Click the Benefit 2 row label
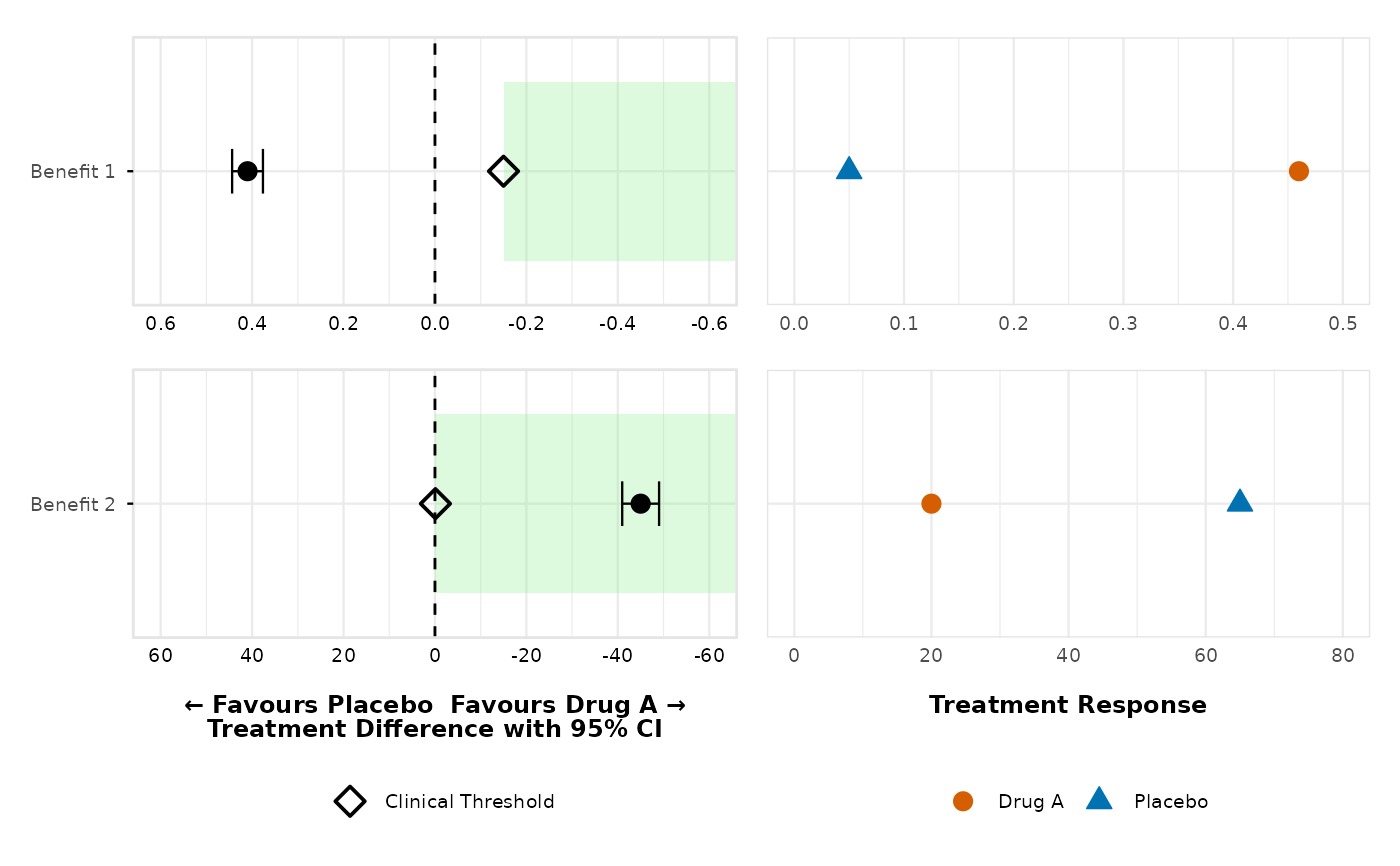 72,504
